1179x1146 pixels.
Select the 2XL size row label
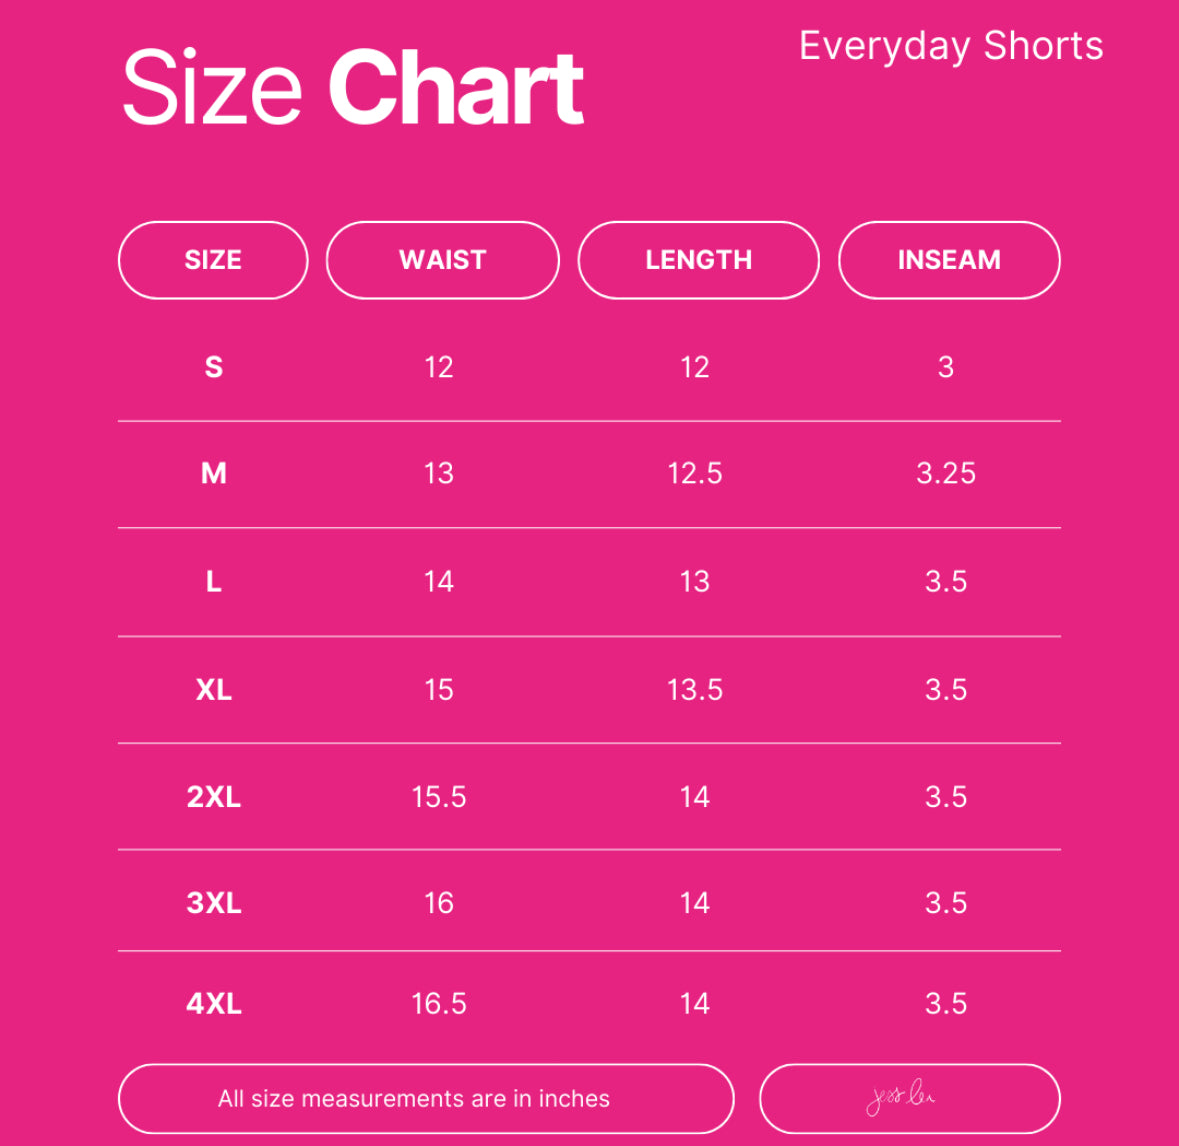[x=214, y=796]
